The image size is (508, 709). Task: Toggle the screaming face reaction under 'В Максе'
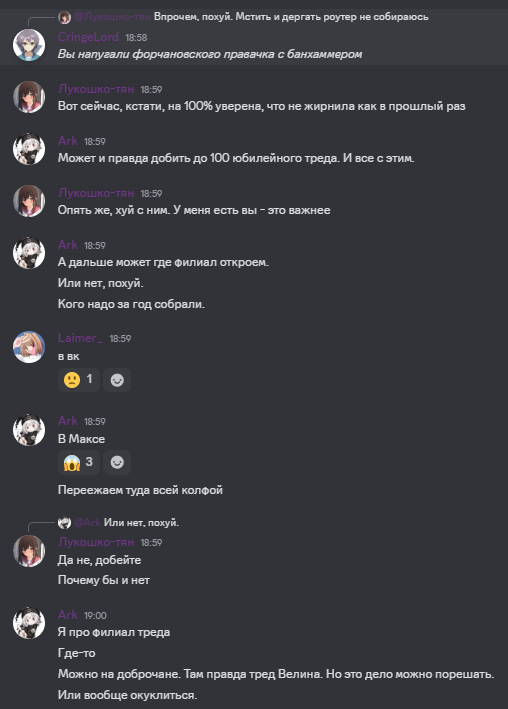79,462
